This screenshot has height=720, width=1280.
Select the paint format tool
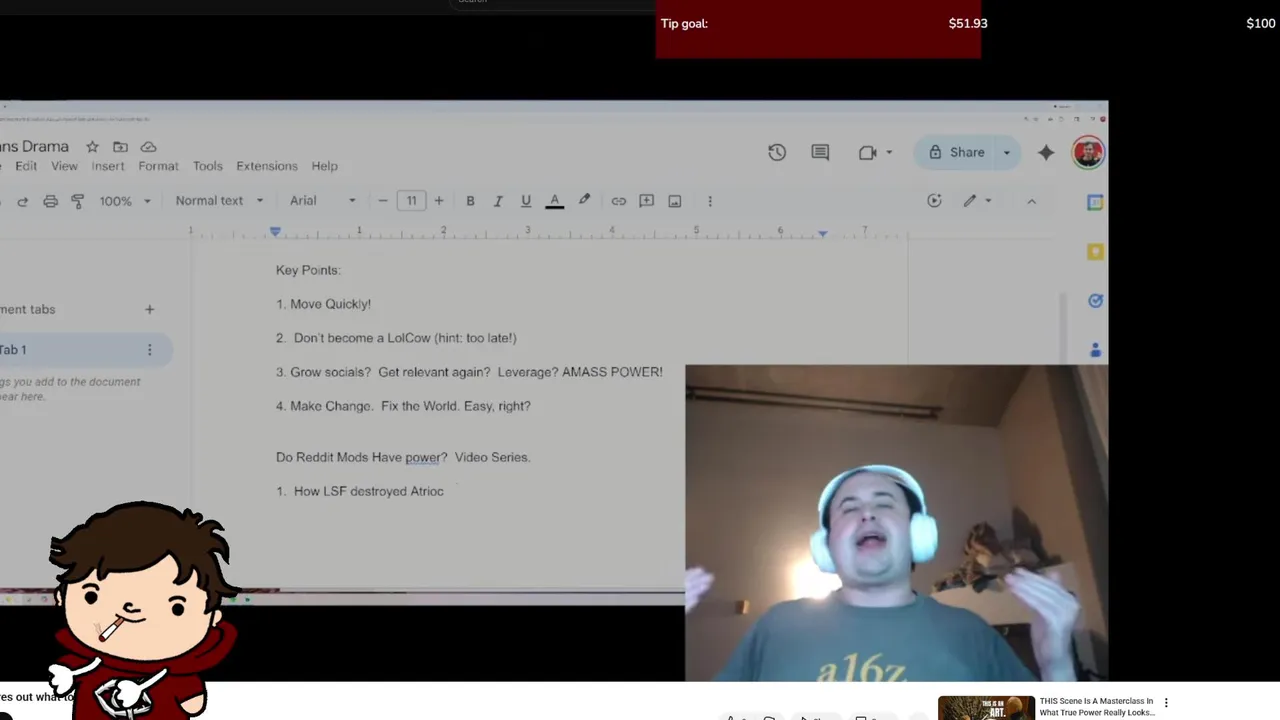tap(78, 201)
